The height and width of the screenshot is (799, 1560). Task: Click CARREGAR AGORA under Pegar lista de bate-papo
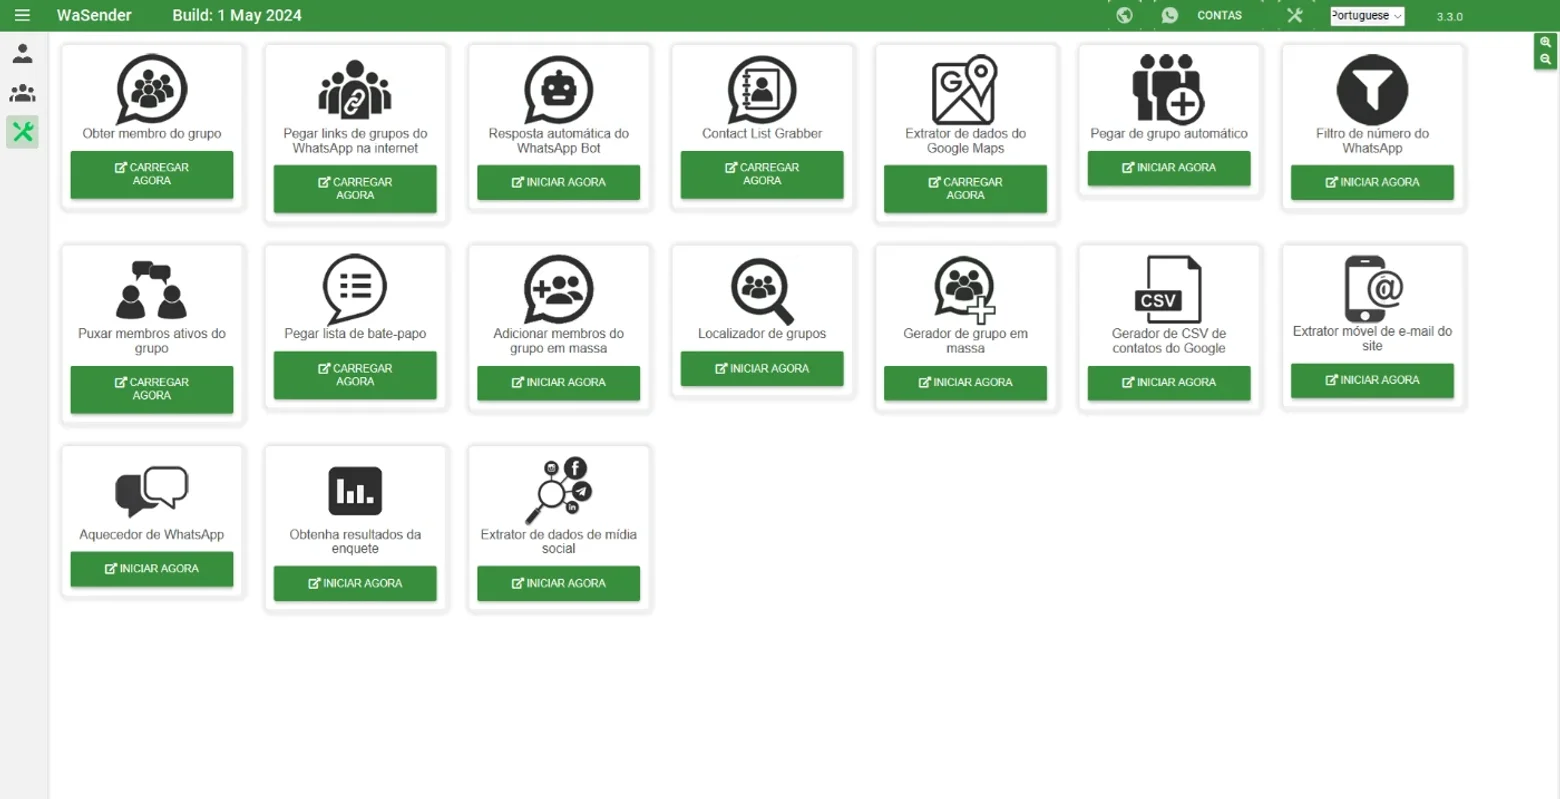pyautogui.click(x=355, y=375)
